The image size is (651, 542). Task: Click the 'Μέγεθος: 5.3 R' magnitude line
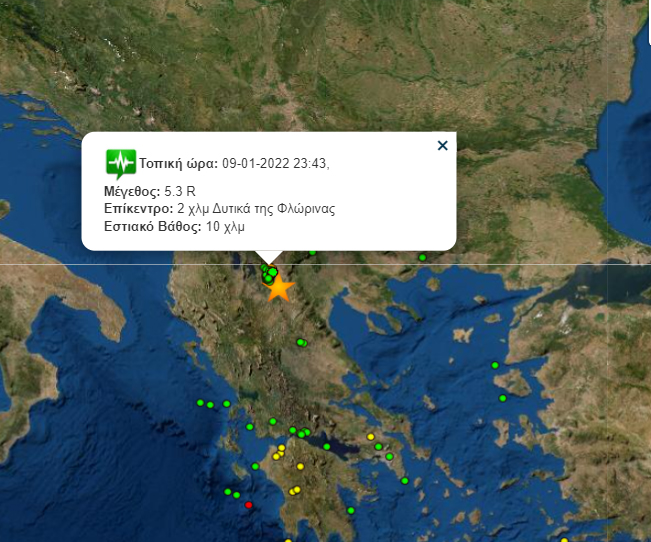coord(150,190)
